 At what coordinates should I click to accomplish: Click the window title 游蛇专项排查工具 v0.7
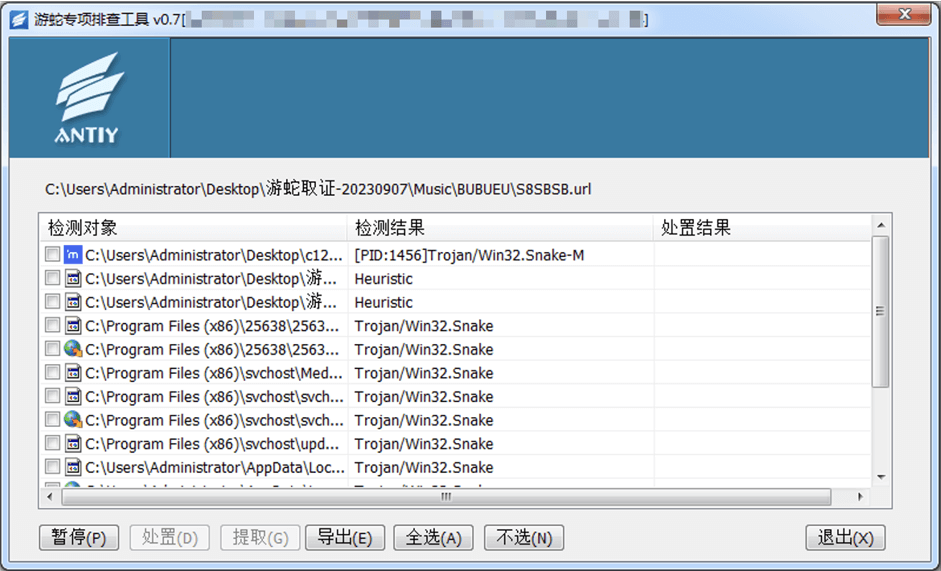(107, 20)
